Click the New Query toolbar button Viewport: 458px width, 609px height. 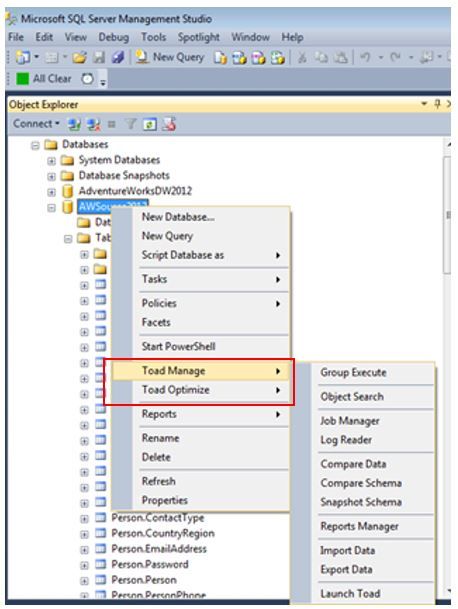point(170,57)
